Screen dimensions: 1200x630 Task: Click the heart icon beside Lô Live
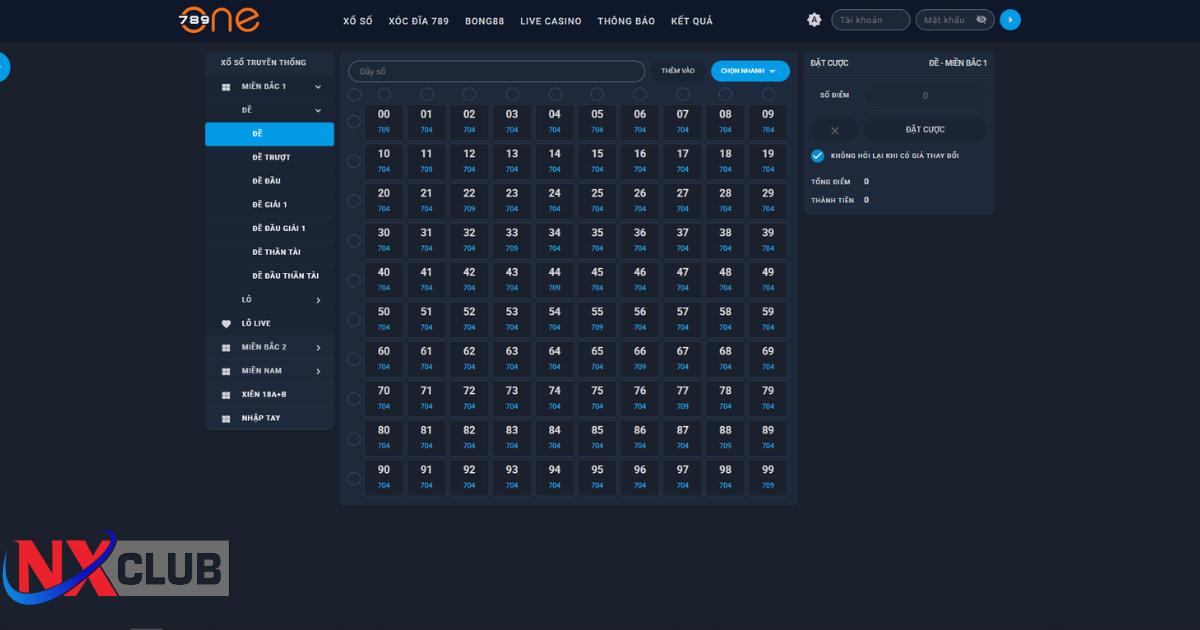point(226,324)
